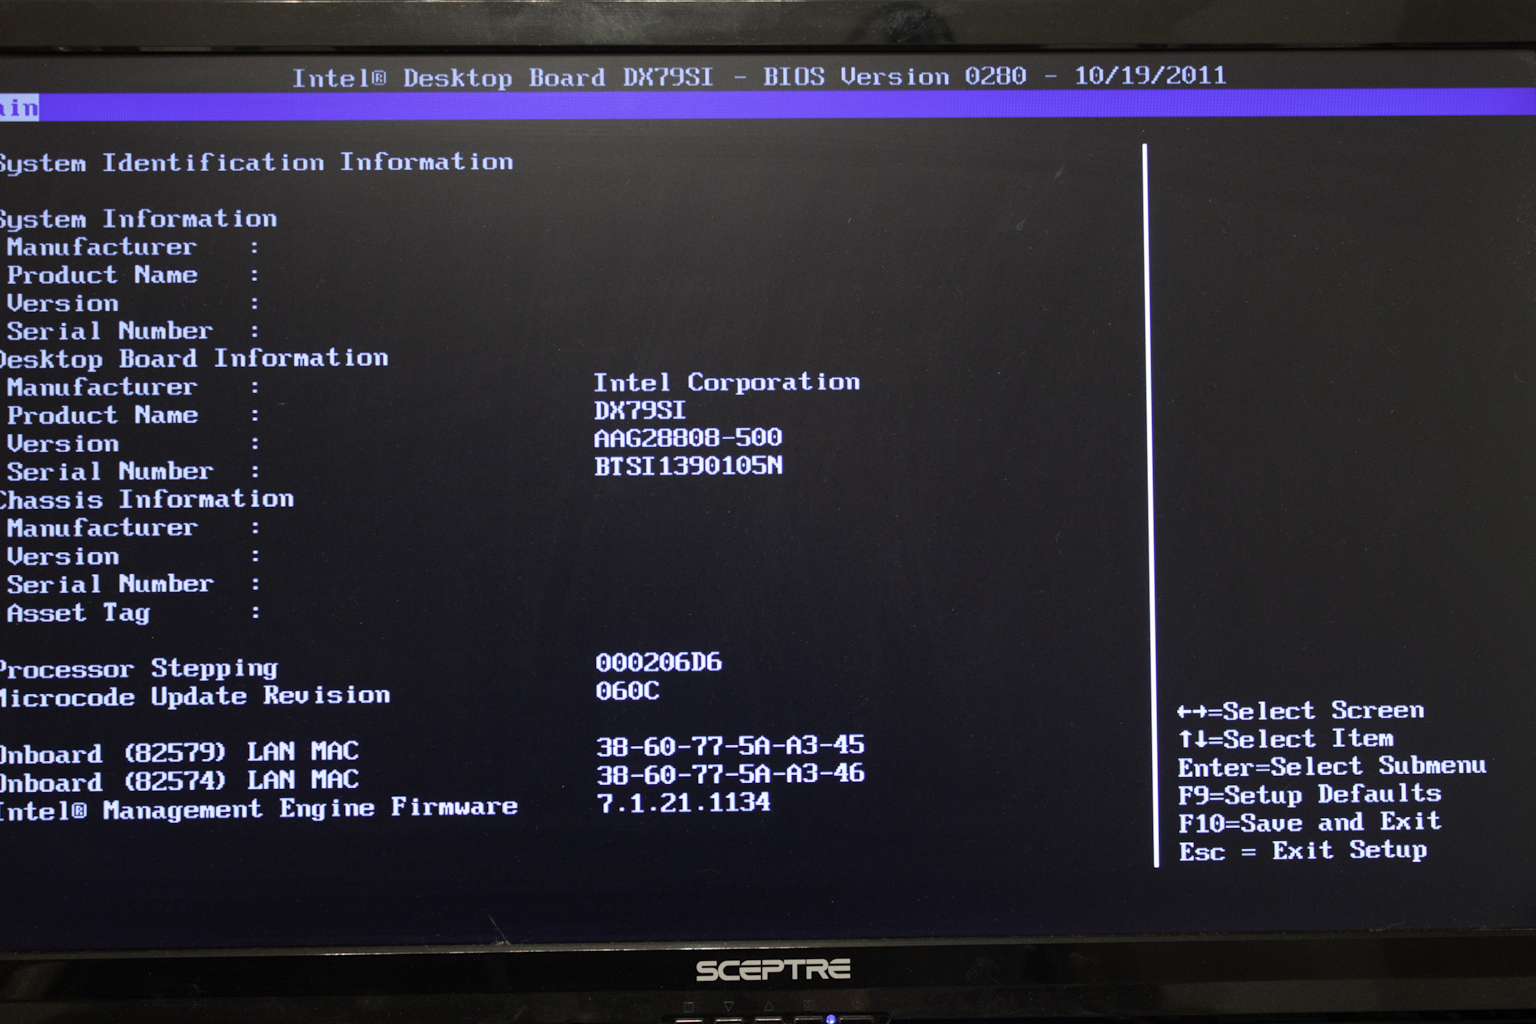Click Enter=Select Submenu hint

coord(1332,767)
